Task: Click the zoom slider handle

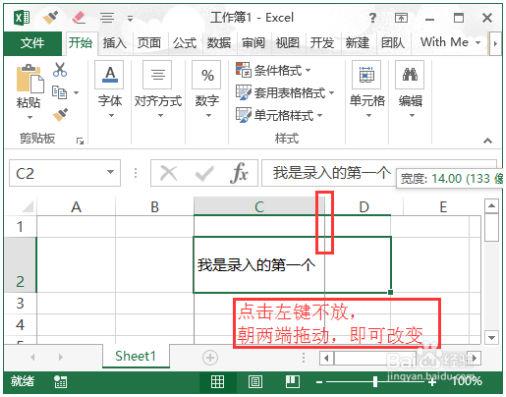Action: tap(375, 381)
